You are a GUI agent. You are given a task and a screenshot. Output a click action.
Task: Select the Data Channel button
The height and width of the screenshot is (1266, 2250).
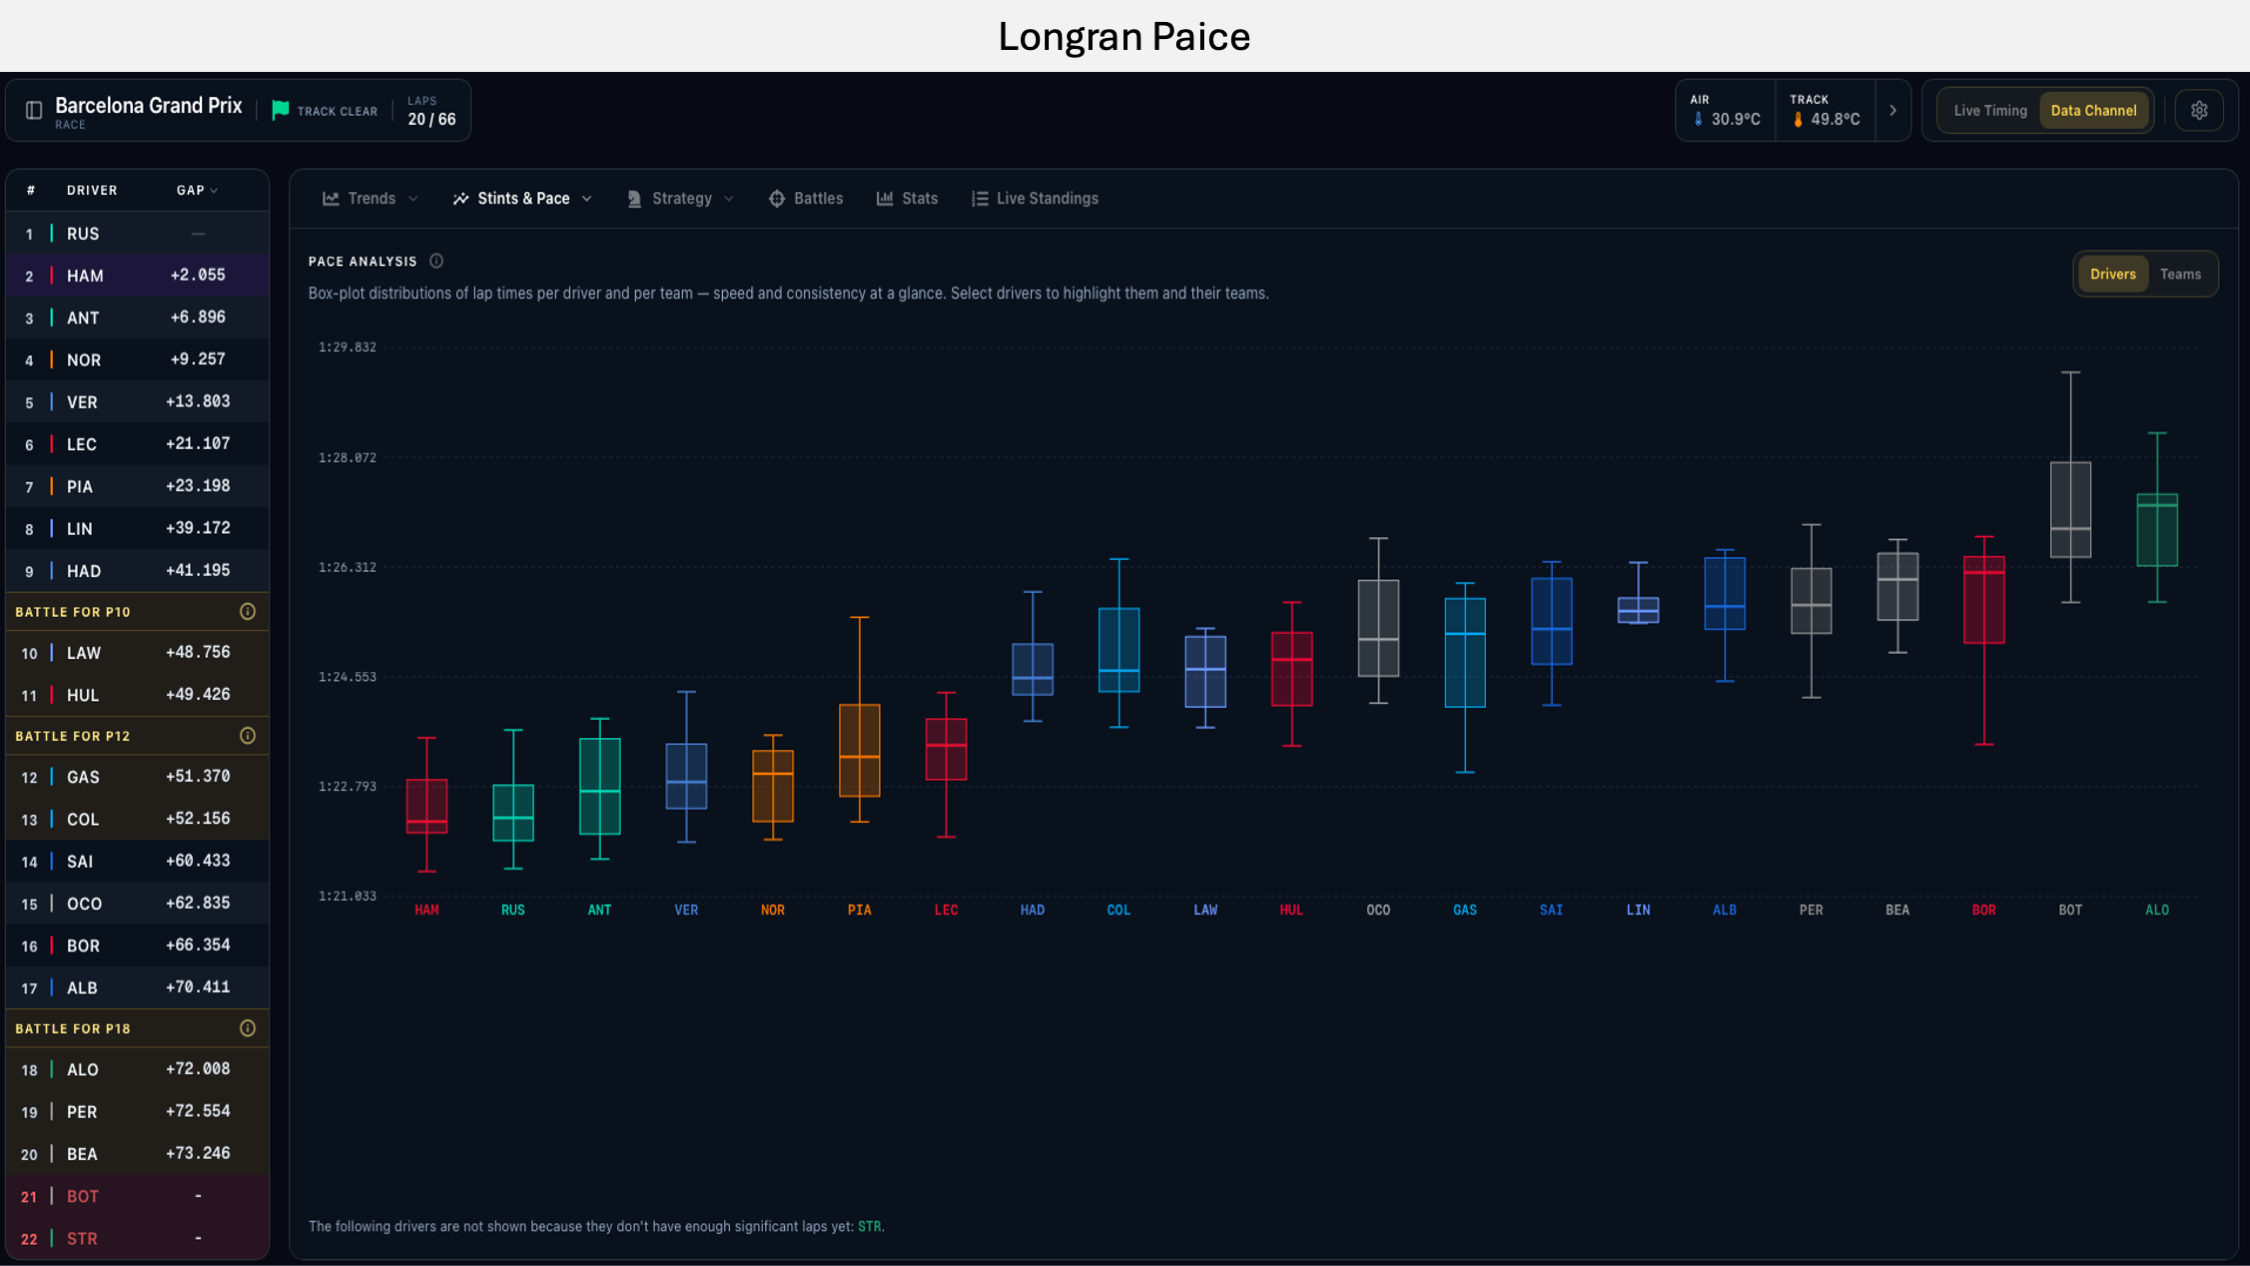(2093, 110)
